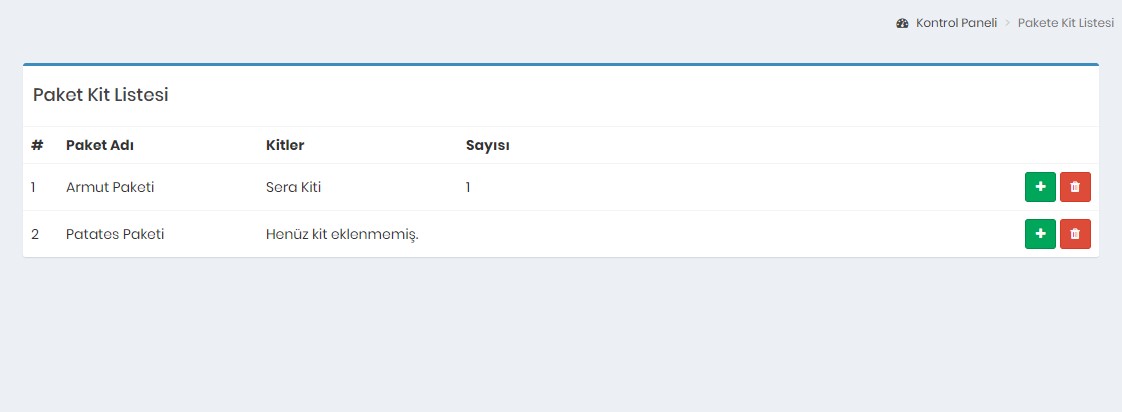Image resolution: width=1122 pixels, height=412 pixels.
Task: Click the row number beside Armut Paketi
Action: 33,187
